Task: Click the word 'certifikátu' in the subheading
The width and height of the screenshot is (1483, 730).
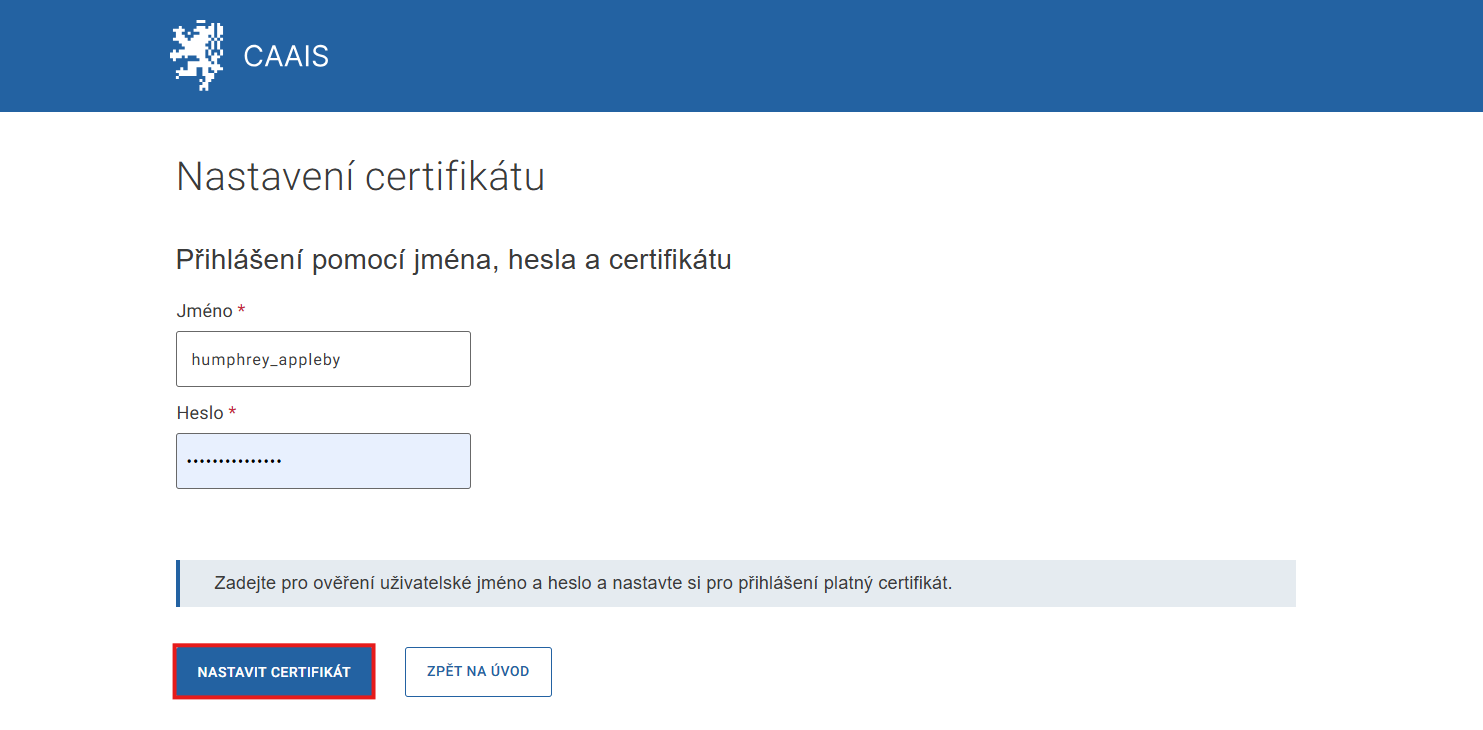Action: [670, 260]
